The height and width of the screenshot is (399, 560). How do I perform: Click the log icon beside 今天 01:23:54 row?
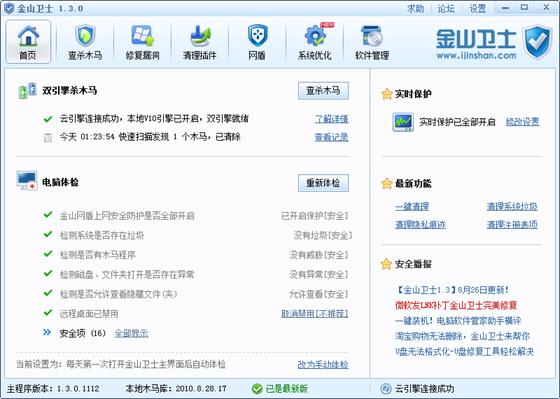point(48,138)
